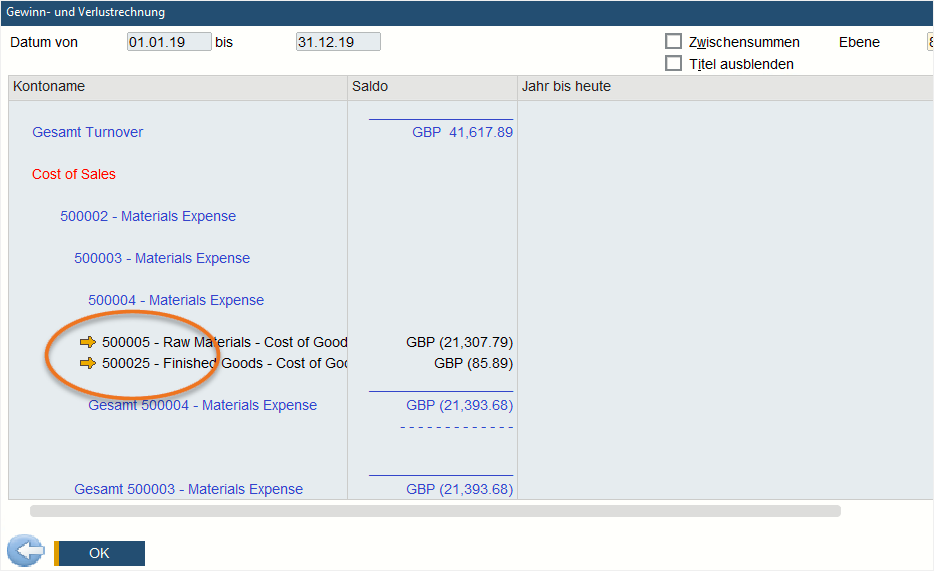Toggle the Titel ausblenden checkbox
The width and height of the screenshot is (934, 571).
674,64
